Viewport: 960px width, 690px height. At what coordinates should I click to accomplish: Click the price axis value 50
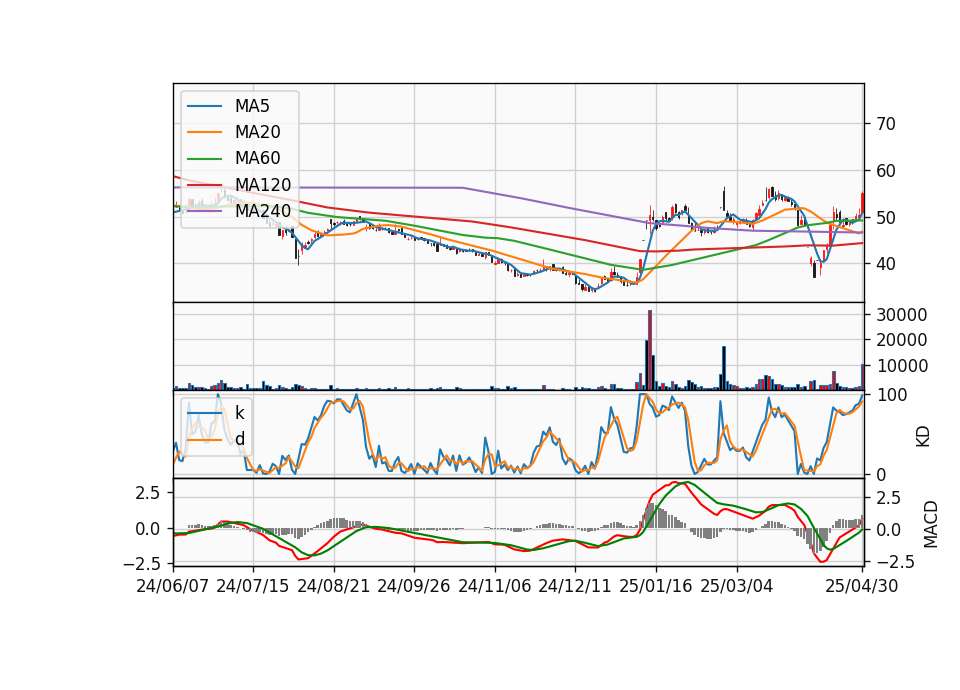click(886, 218)
